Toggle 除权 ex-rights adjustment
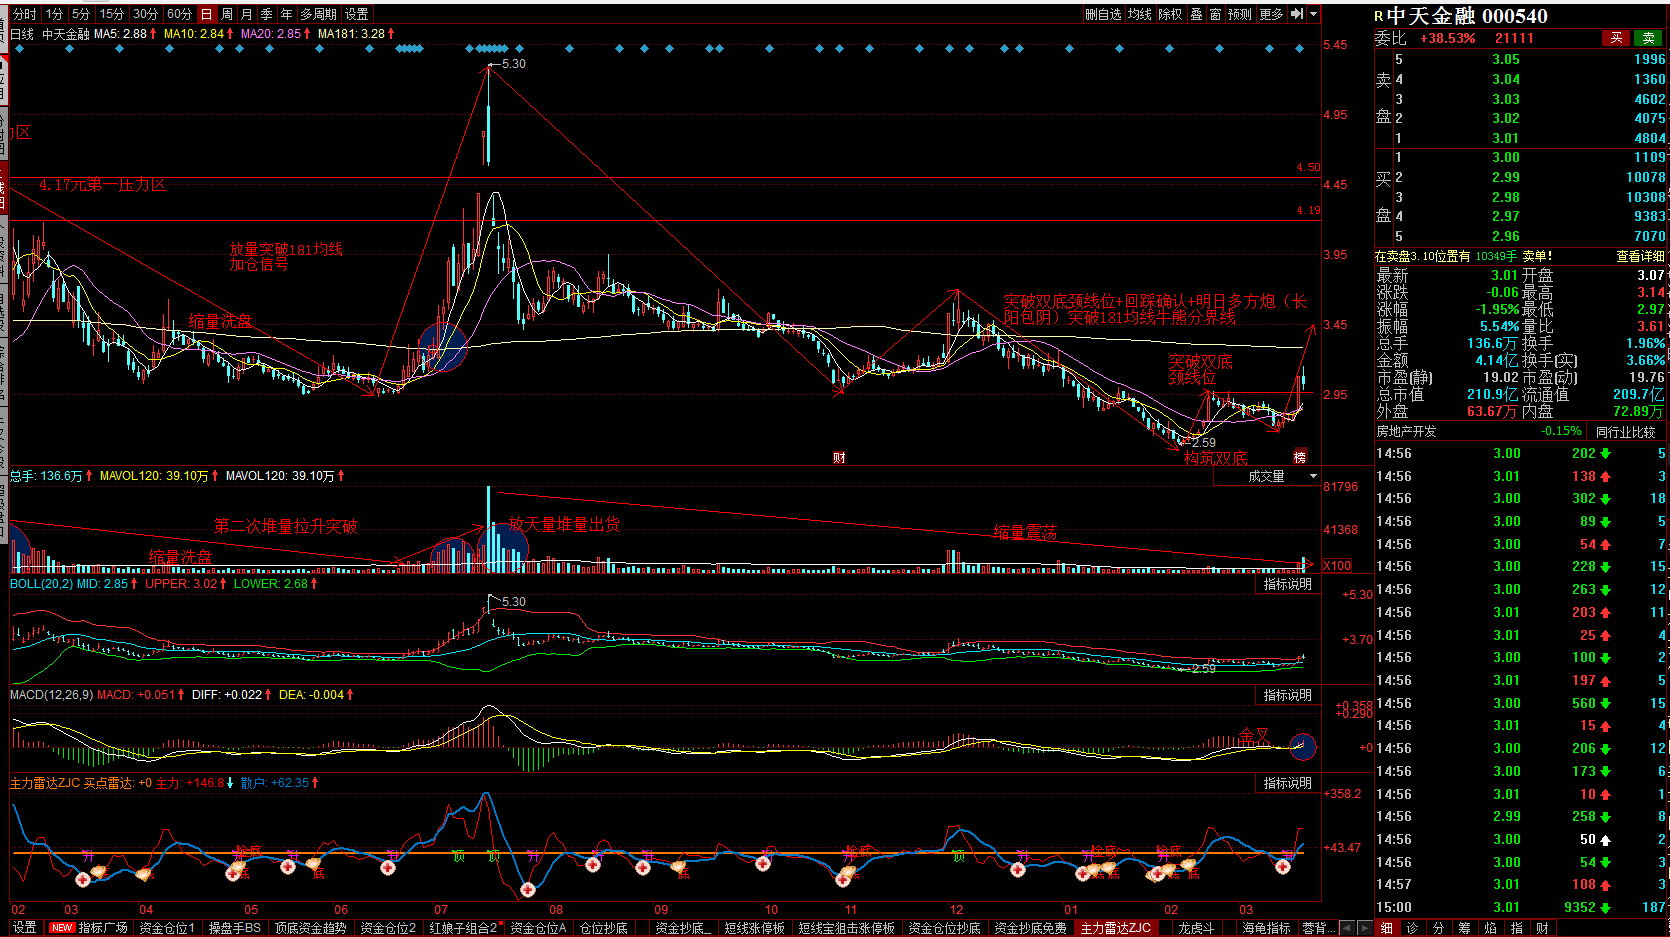1670x937 pixels. [x=1170, y=14]
